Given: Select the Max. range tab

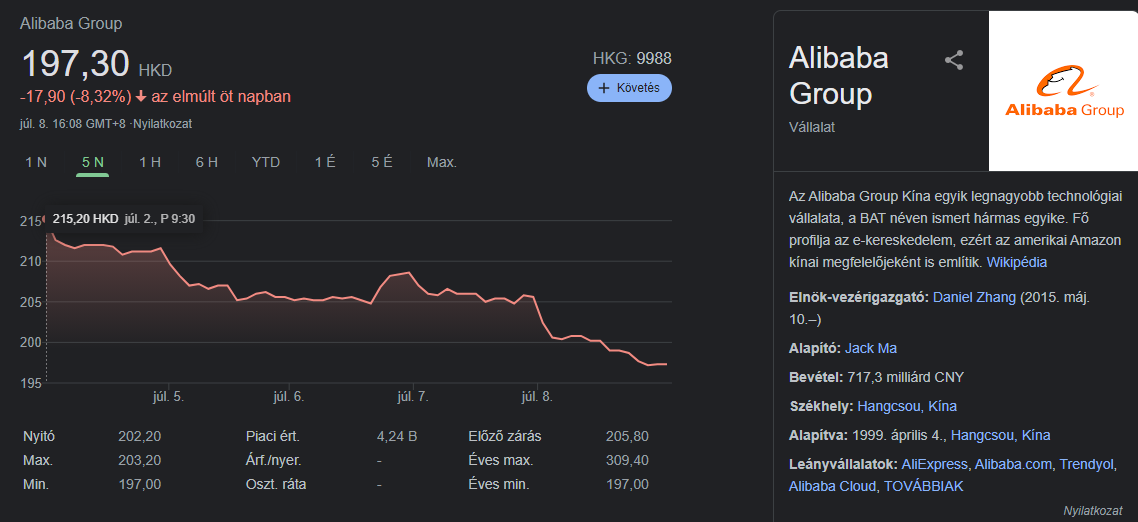Looking at the screenshot, I should point(442,163).
